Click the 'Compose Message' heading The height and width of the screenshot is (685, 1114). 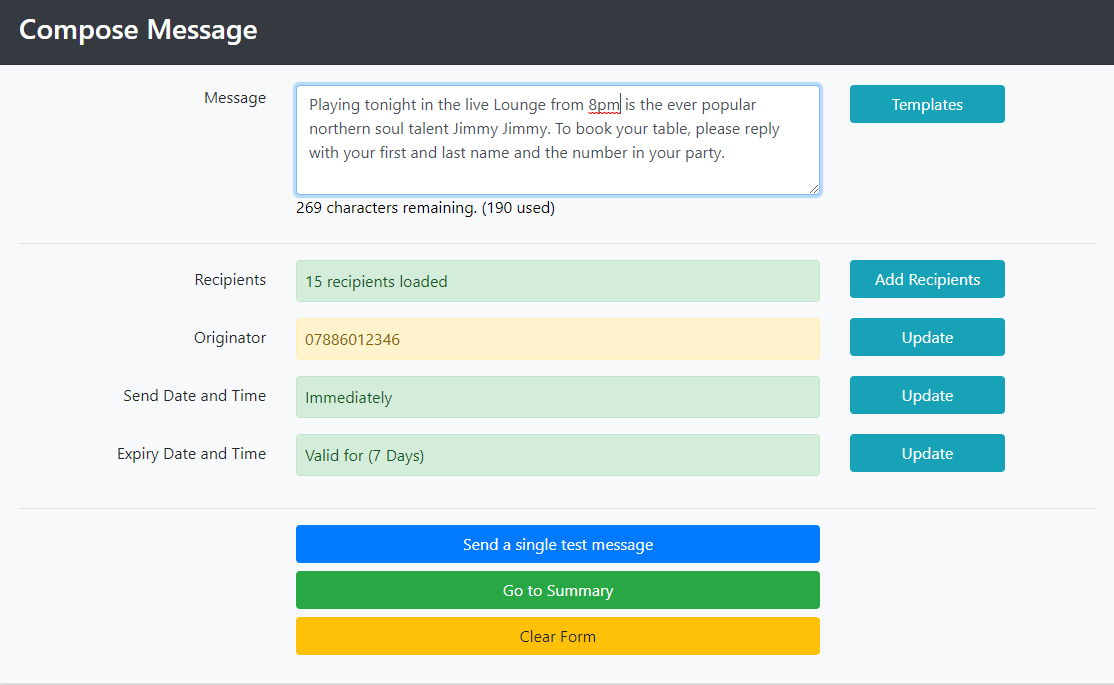[138, 30]
